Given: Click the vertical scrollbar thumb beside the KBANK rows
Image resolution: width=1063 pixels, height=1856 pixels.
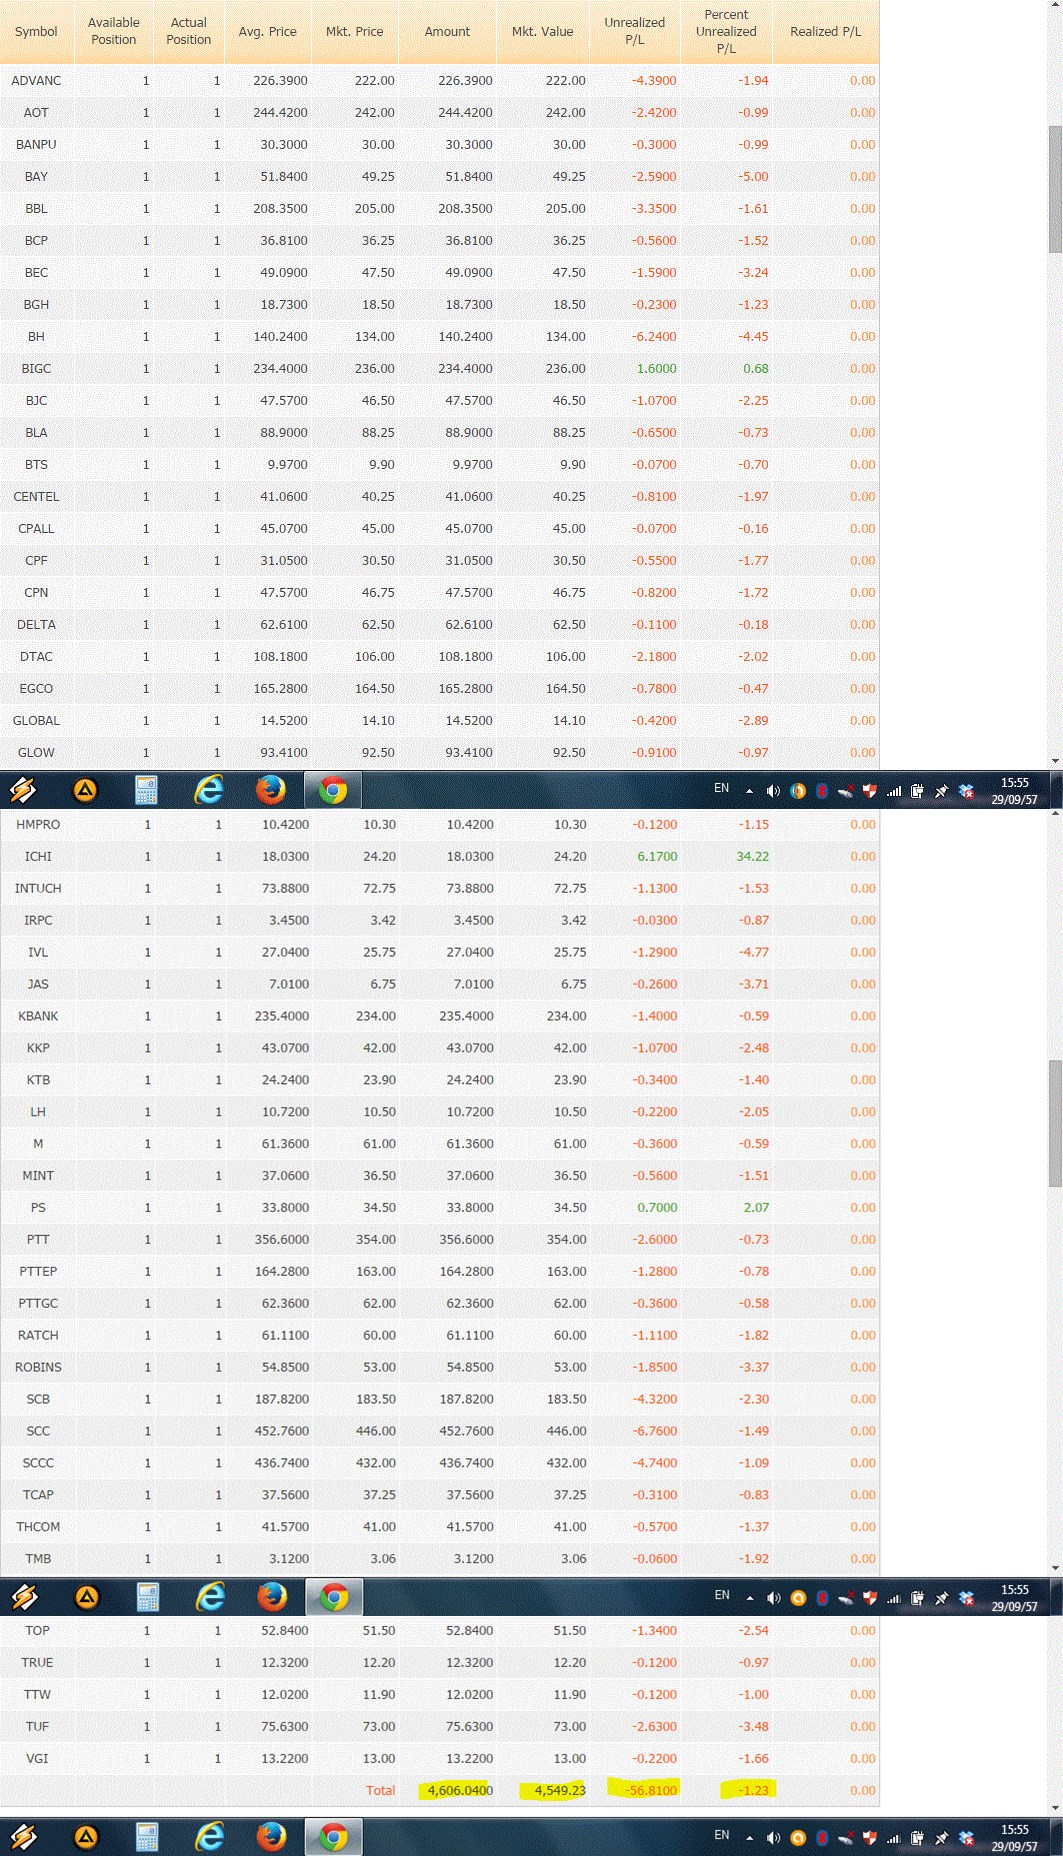Looking at the screenshot, I should (1055, 1123).
